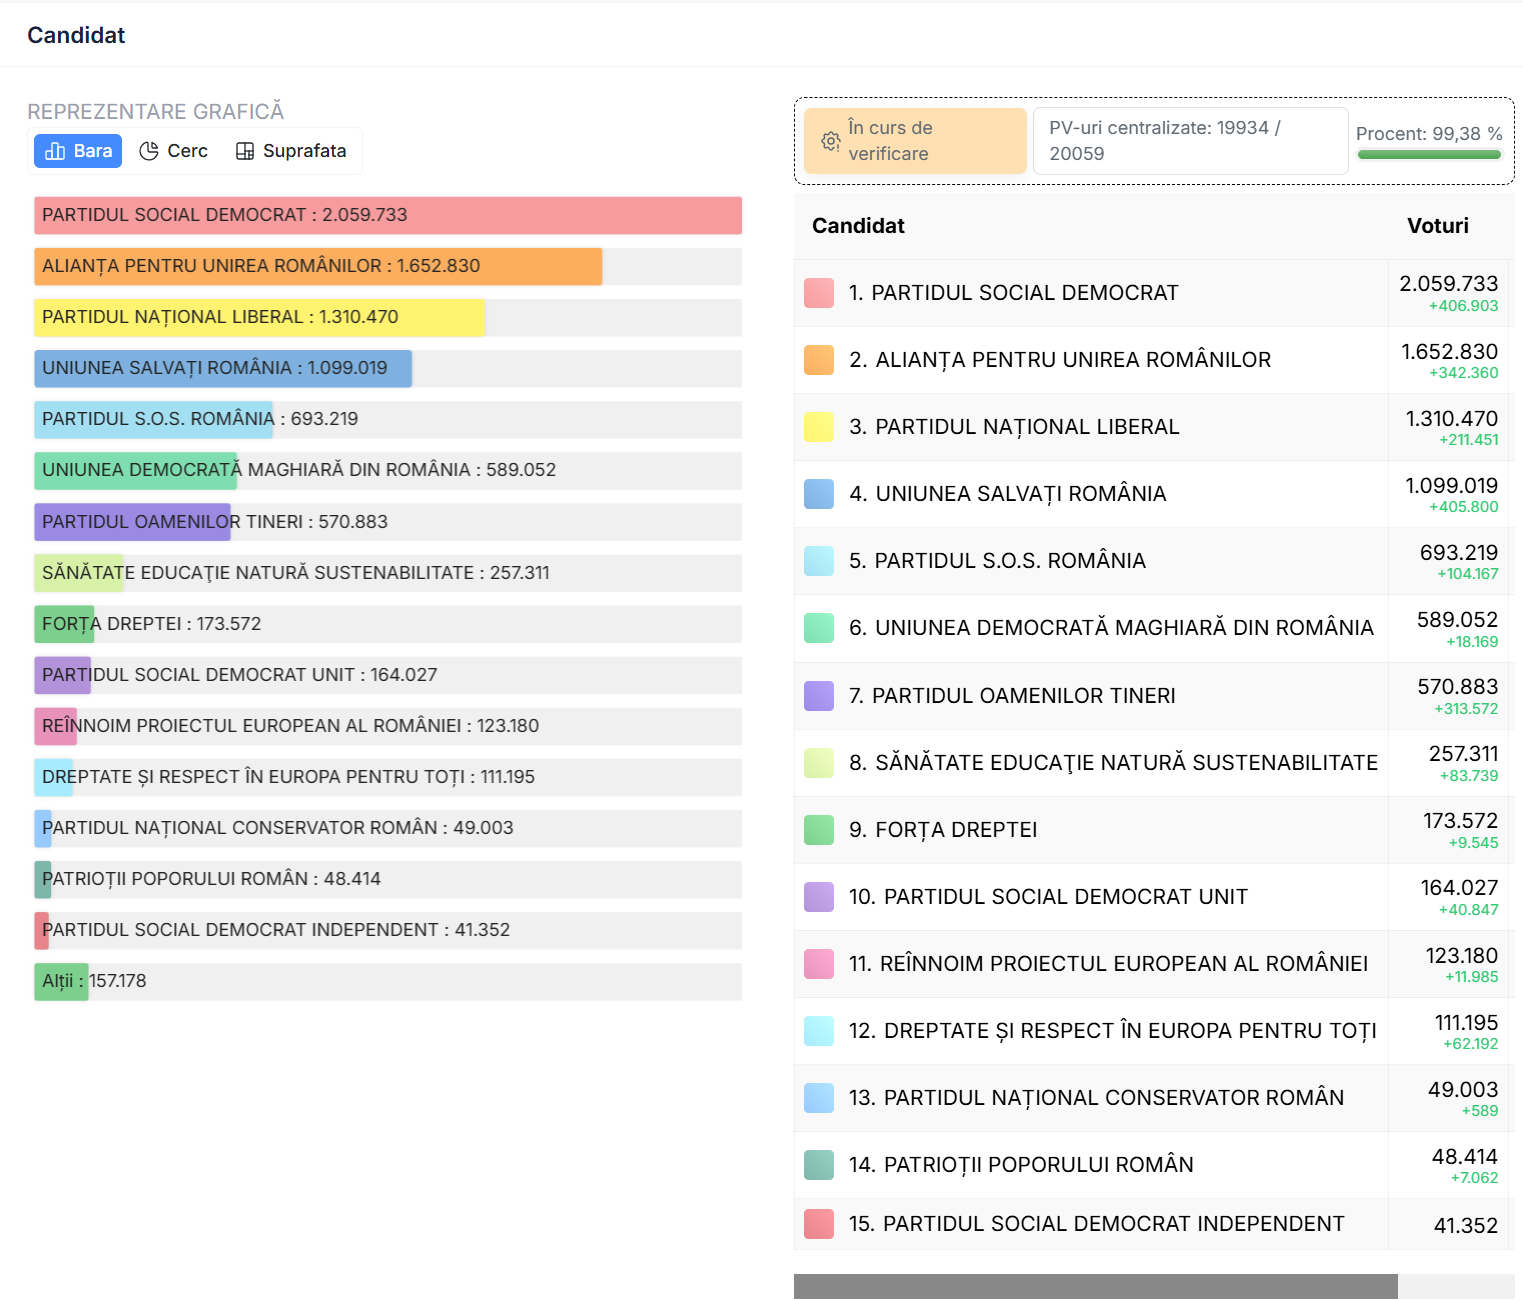1523x1300 pixels.
Task: Click the purple swatch for Partidul Oamenilor Tineri
Action: [x=819, y=696]
